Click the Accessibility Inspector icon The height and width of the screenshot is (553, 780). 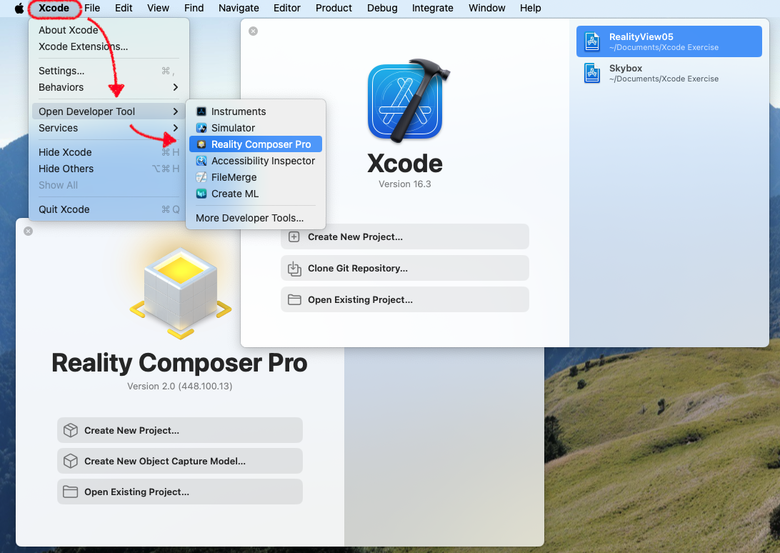click(201, 161)
